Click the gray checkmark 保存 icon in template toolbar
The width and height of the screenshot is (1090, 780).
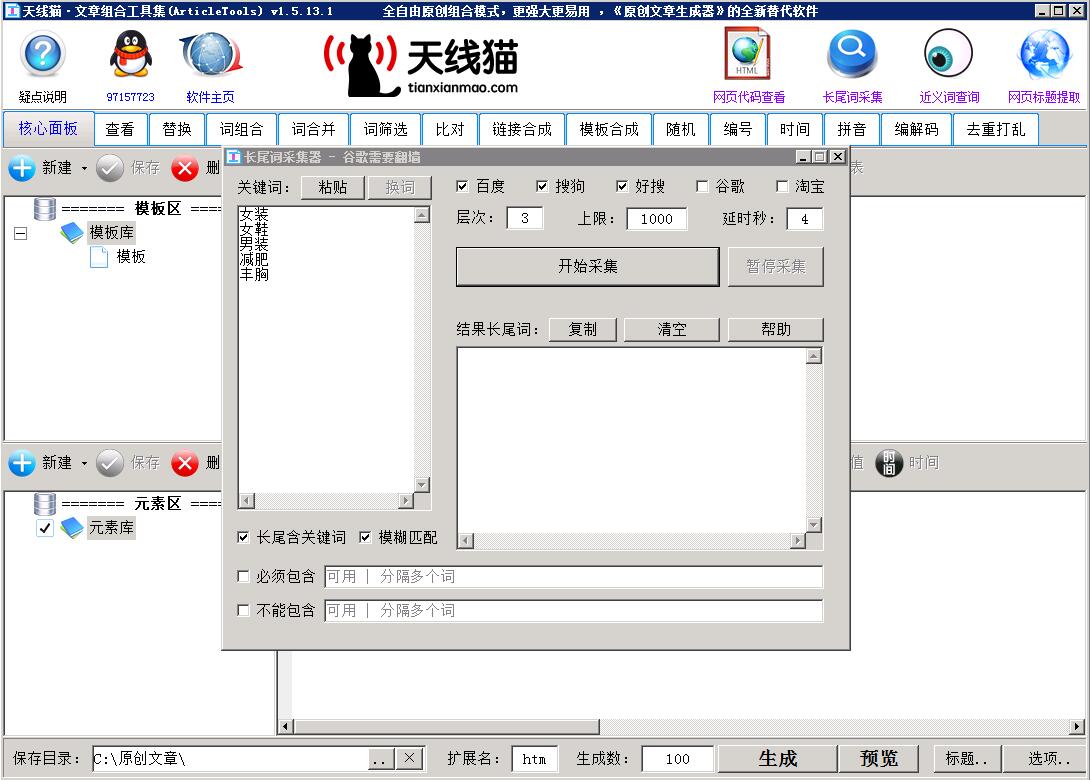(110, 168)
